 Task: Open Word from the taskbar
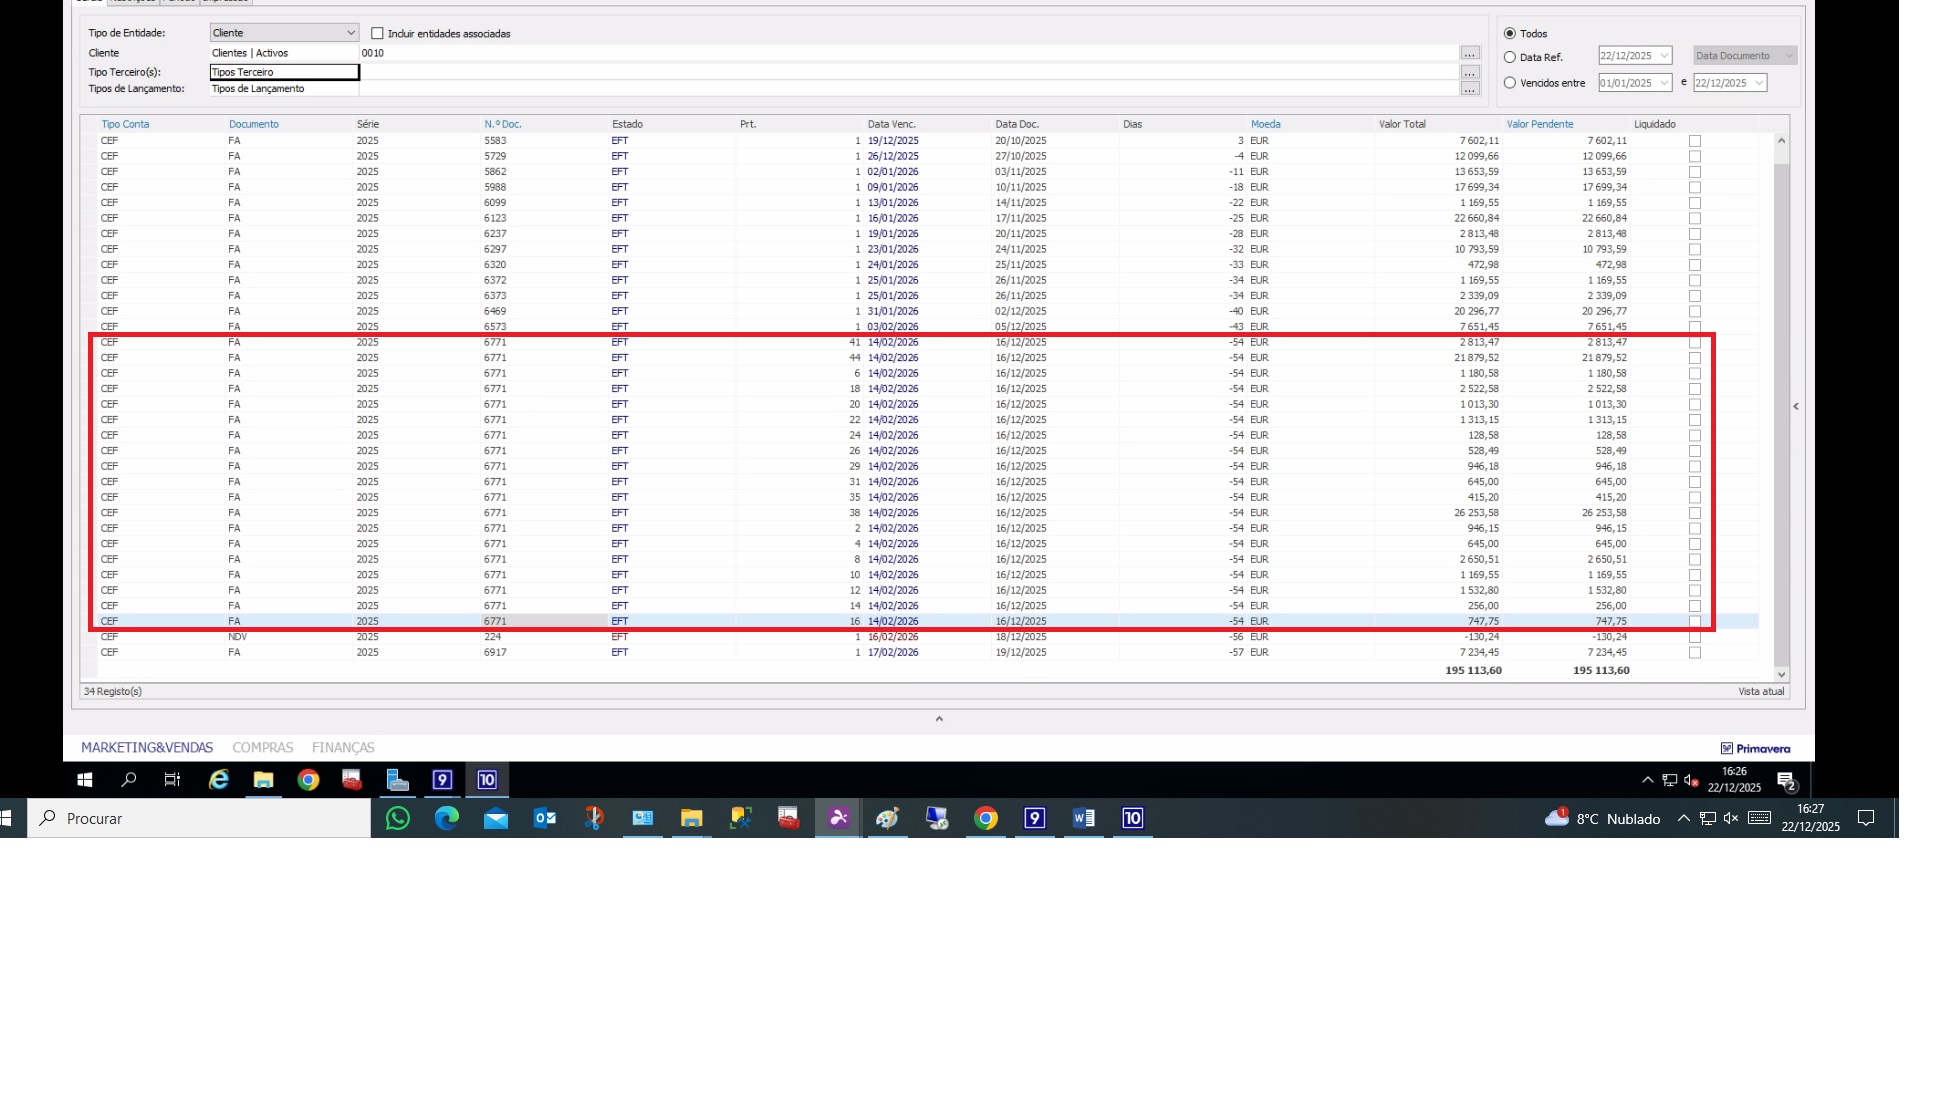(1083, 818)
